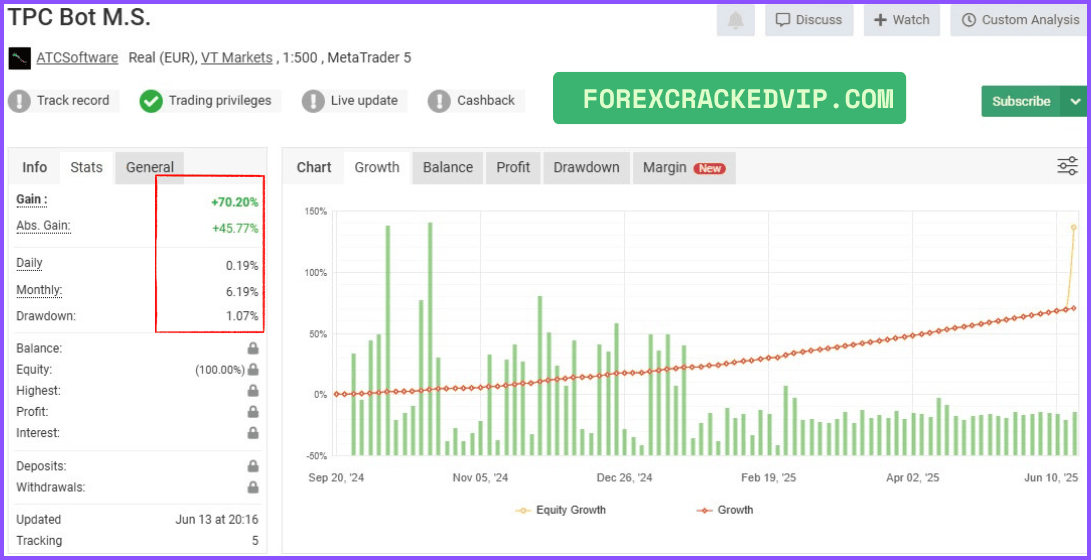Click the 1.07% drawdown value
This screenshot has height=560, width=1091.
(241, 317)
